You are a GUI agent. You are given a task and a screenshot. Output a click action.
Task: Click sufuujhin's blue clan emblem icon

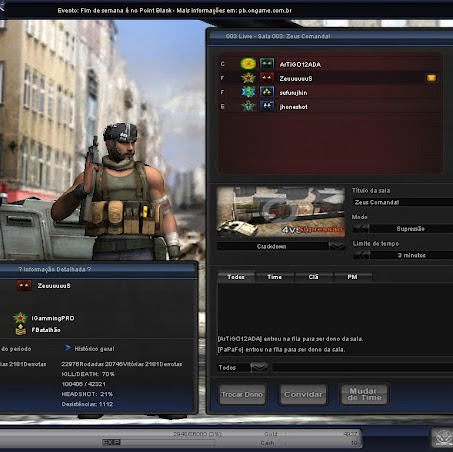pyautogui.click(x=248, y=92)
